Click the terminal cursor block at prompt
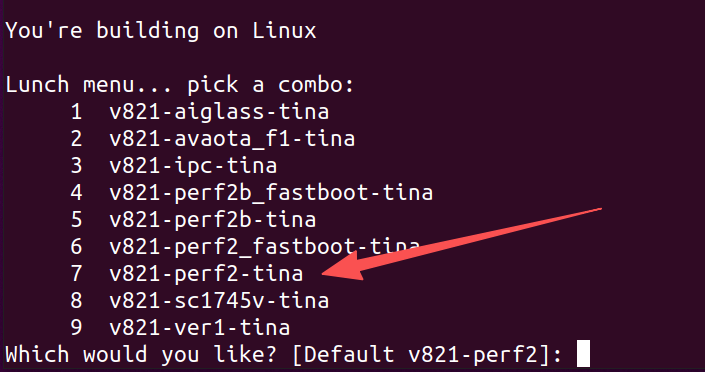This screenshot has height=372, width=705. coord(583,354)
